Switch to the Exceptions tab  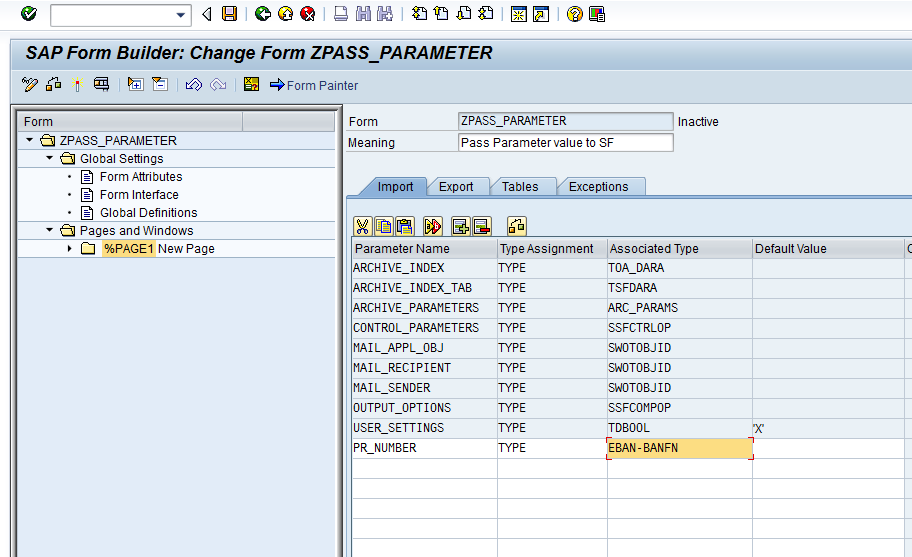click(x=598, y=187)
